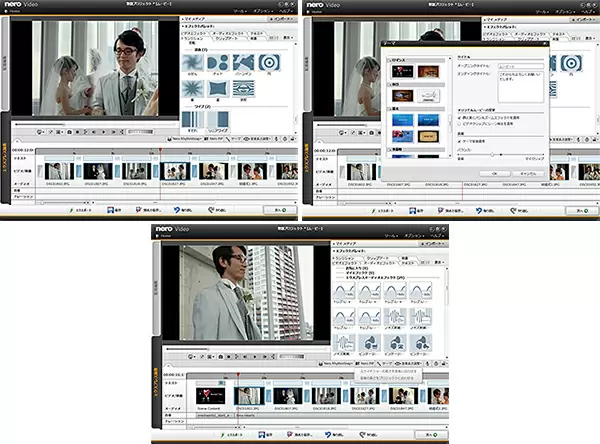Toggle the pan and zoom effect checkbox
The height and width of the screenshot is (444, 600).
[460, 118]
